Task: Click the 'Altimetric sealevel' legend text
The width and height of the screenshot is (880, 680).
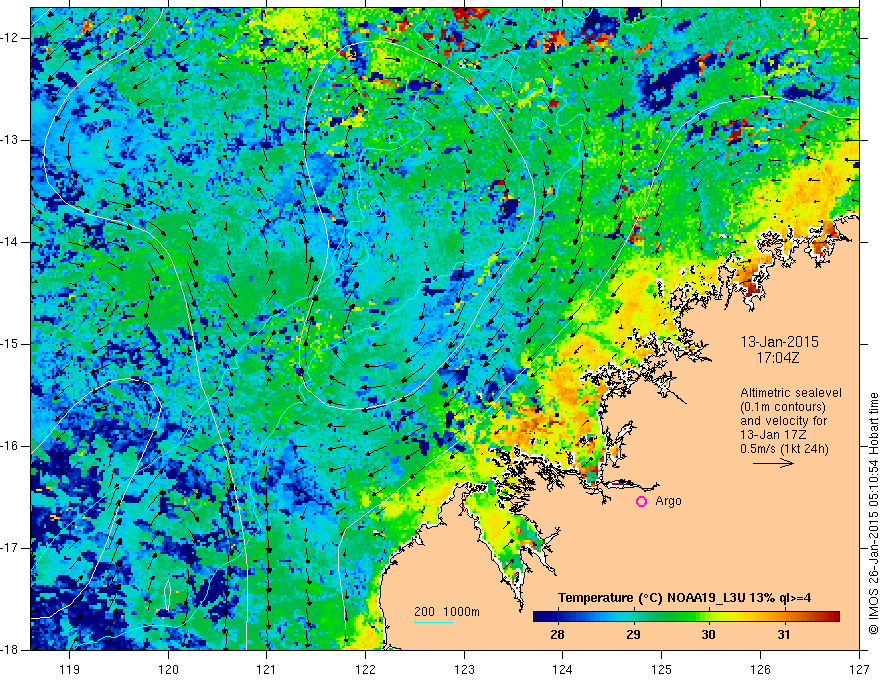Action: coord(791,393)
